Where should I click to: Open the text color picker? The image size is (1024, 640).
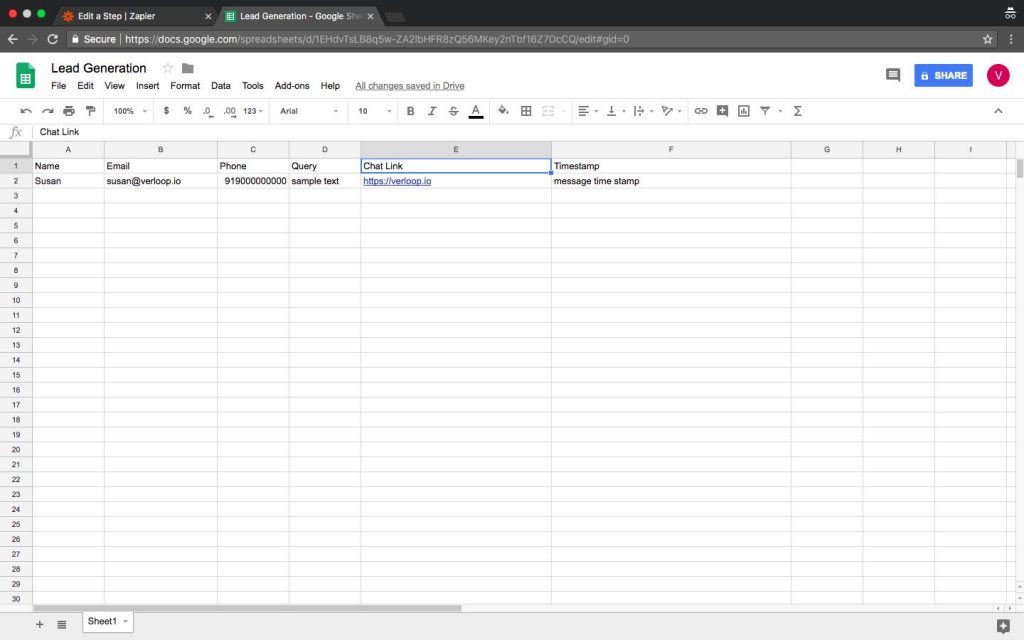point(476,111)
